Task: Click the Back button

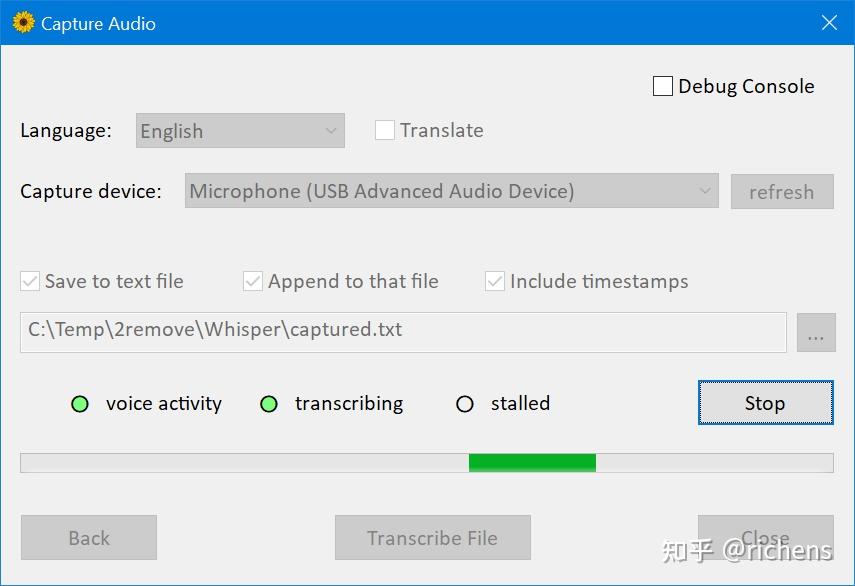Action: [88, 537]
